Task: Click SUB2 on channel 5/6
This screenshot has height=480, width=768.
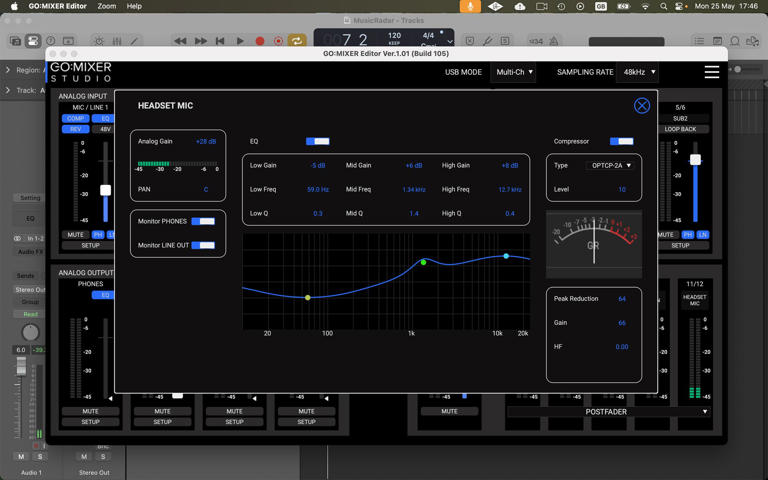Action: [680, 118]
